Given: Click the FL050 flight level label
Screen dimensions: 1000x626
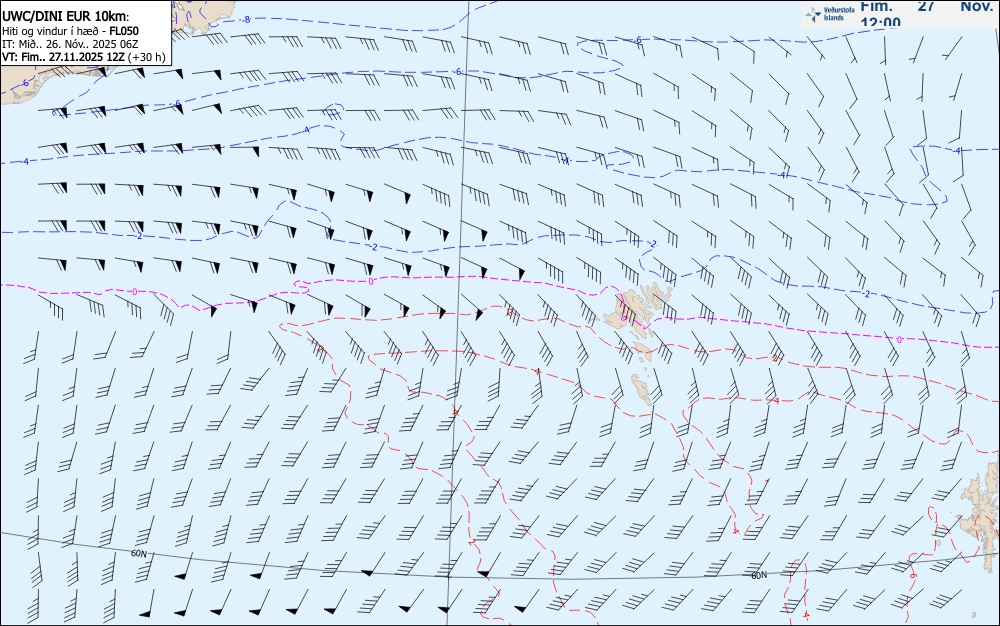Looking at the screenshot, I should click(124, 31).
